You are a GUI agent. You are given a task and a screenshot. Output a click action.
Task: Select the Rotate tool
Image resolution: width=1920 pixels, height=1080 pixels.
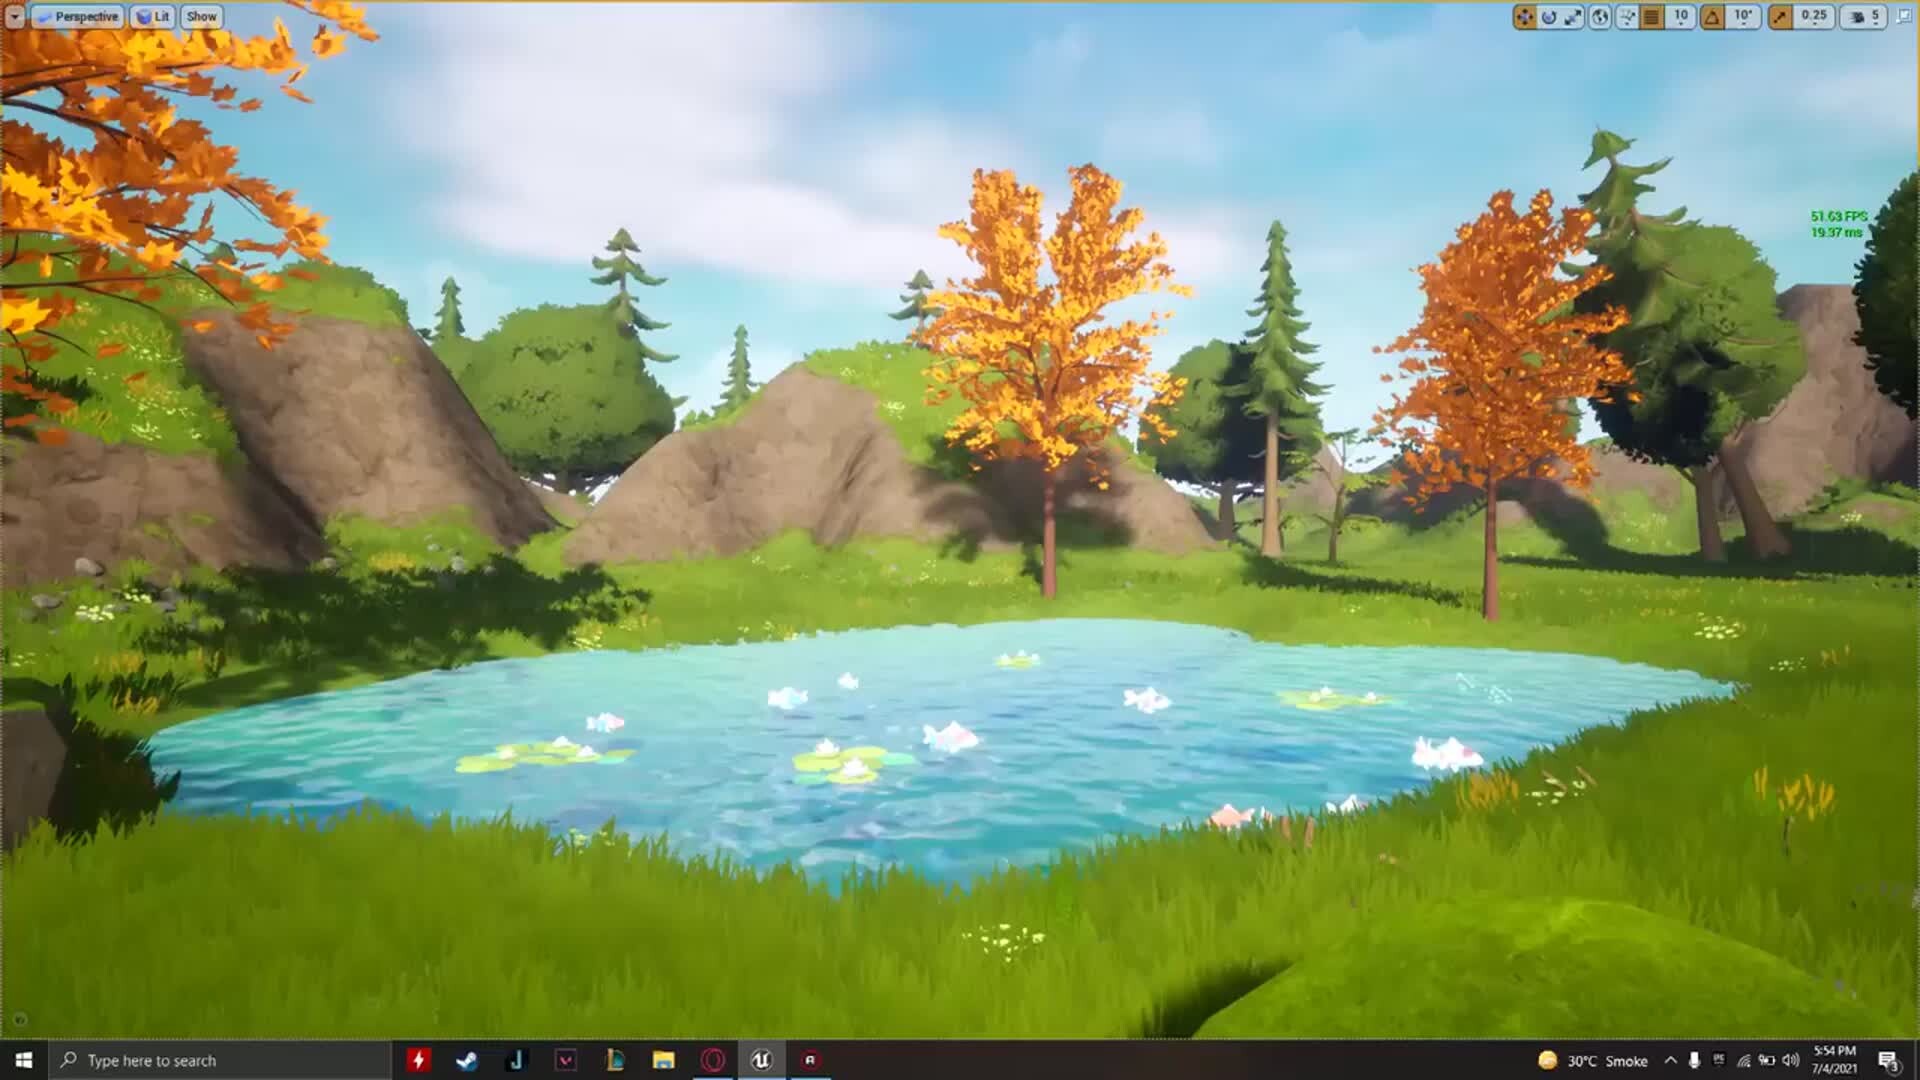point(1549,16)
